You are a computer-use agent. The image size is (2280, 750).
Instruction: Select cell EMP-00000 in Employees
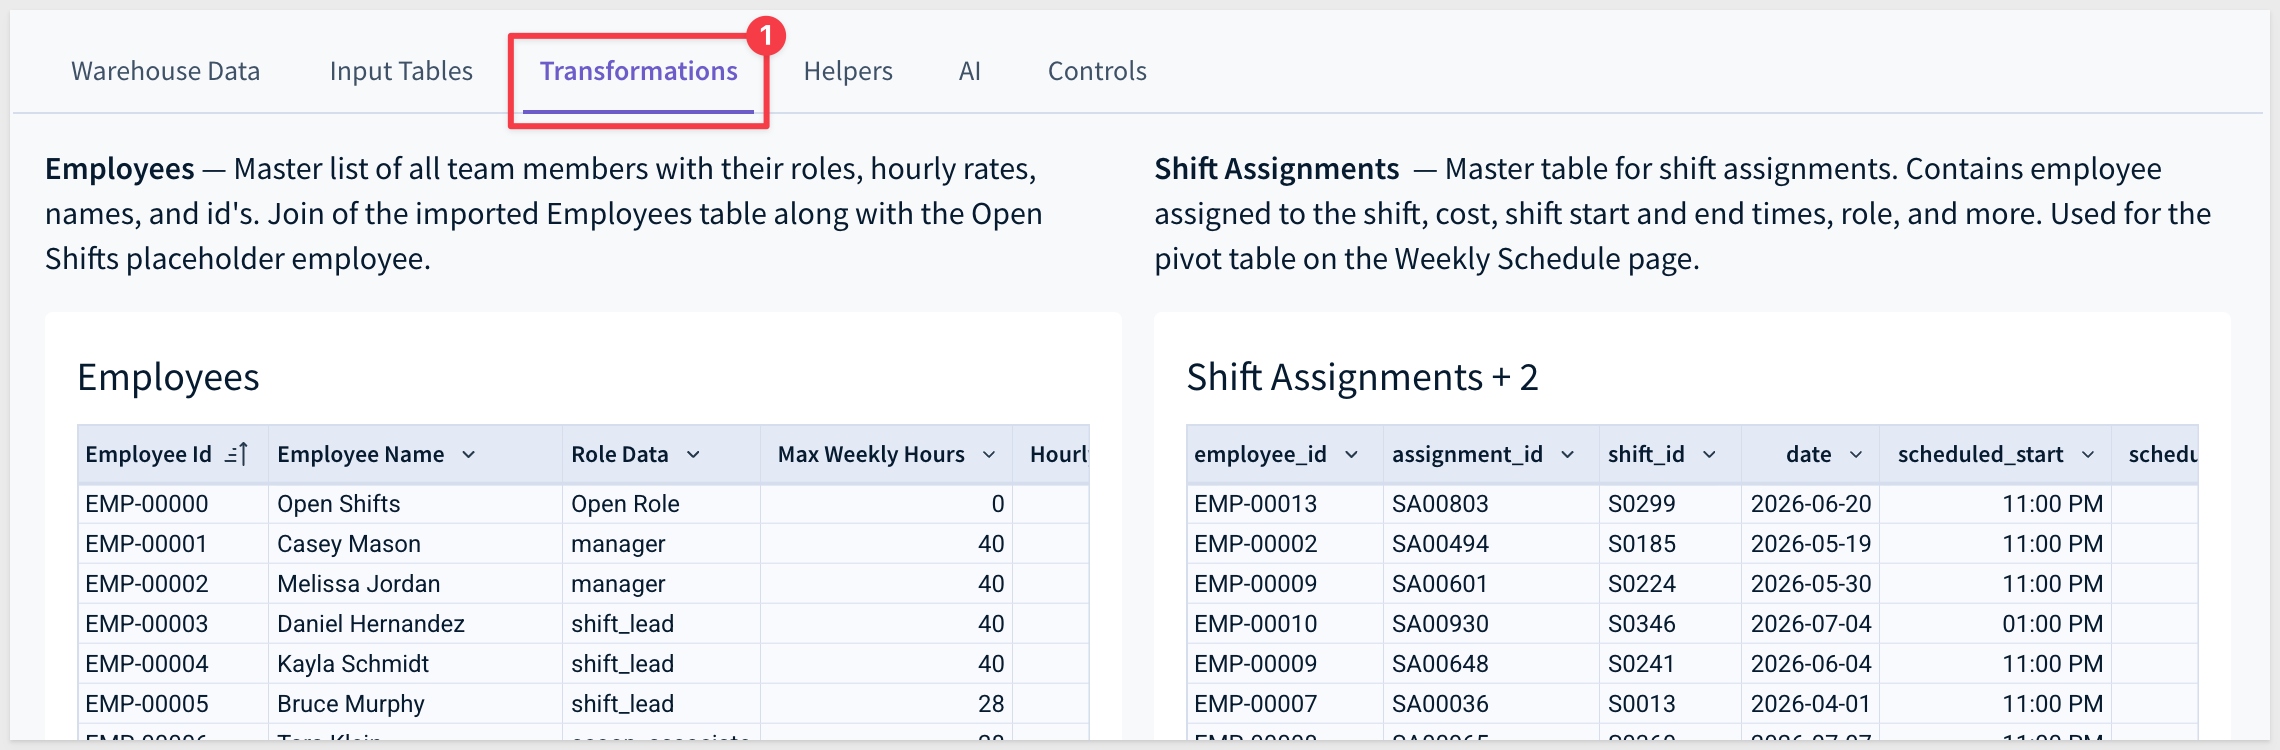pyautogui.click(x=173, y=504)
